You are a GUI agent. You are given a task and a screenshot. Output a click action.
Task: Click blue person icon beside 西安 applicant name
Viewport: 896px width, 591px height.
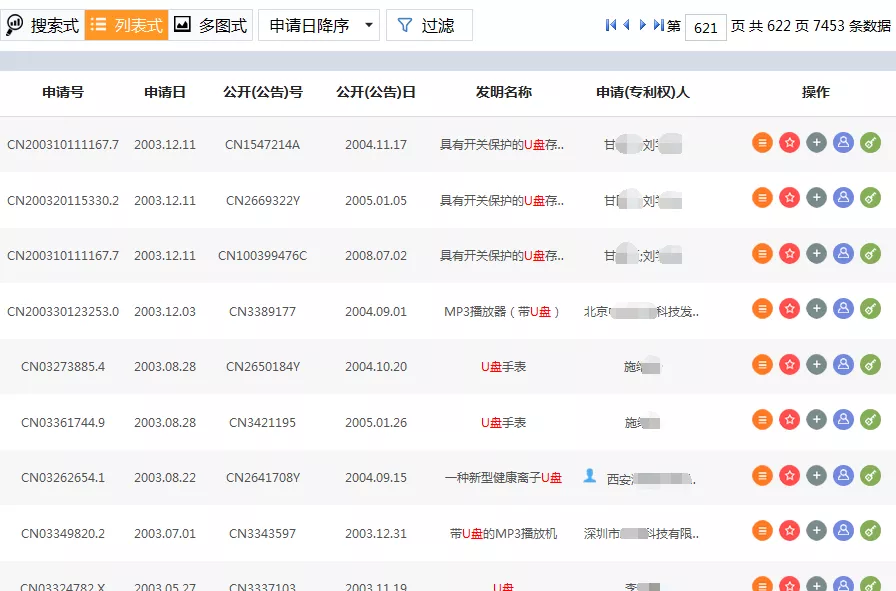[x=589, y=476]
